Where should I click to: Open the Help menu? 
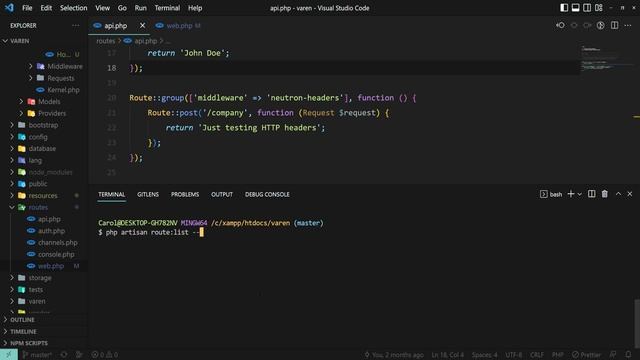[195, 8]
